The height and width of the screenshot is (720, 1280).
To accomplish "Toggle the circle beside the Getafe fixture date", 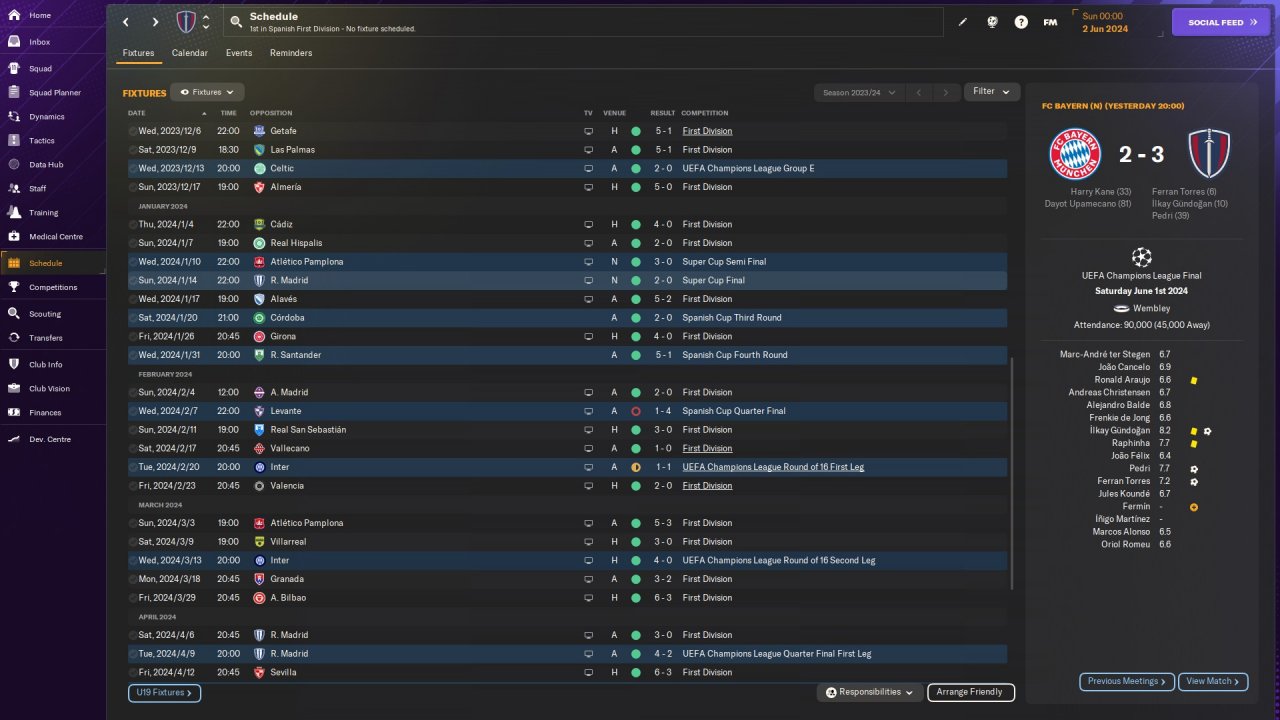I will (x=133, y=131).
